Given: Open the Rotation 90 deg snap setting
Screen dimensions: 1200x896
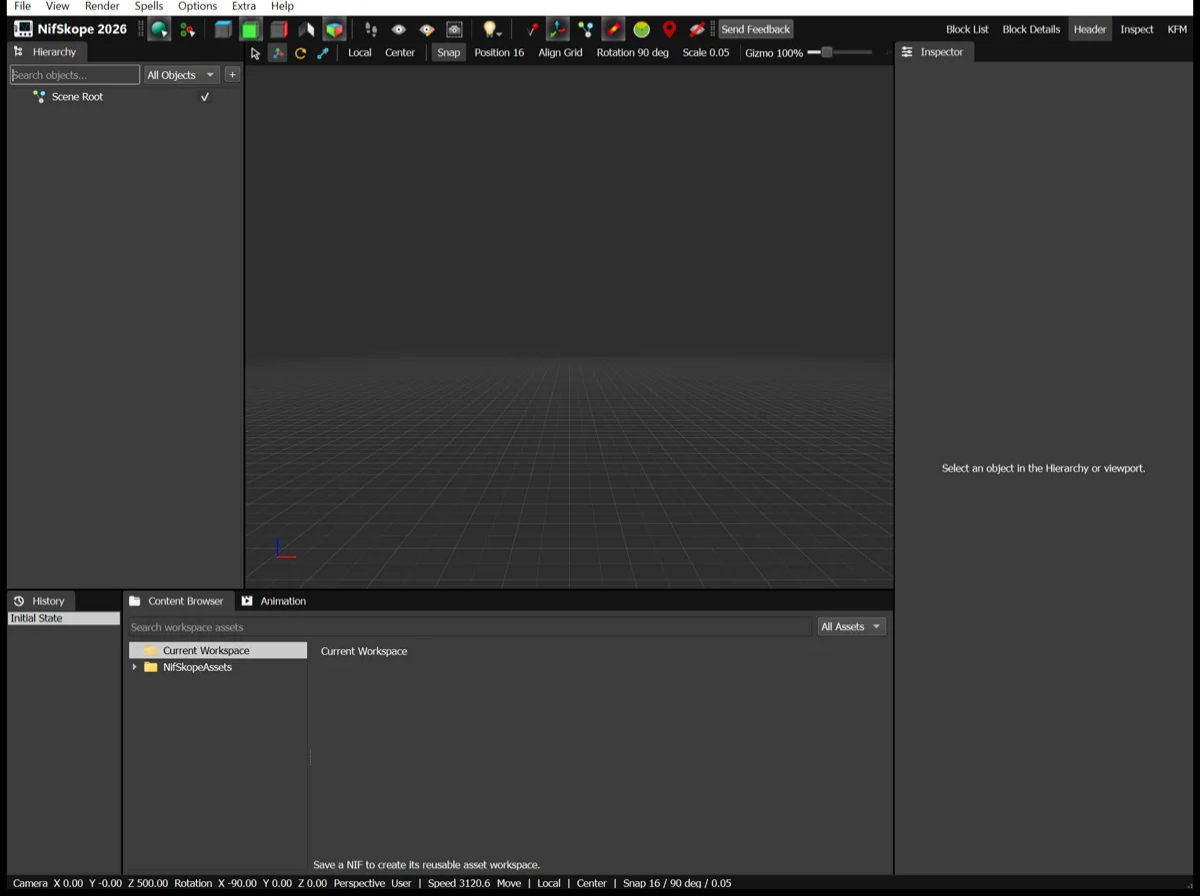Looking at the screenshot, I should point(633,53).
